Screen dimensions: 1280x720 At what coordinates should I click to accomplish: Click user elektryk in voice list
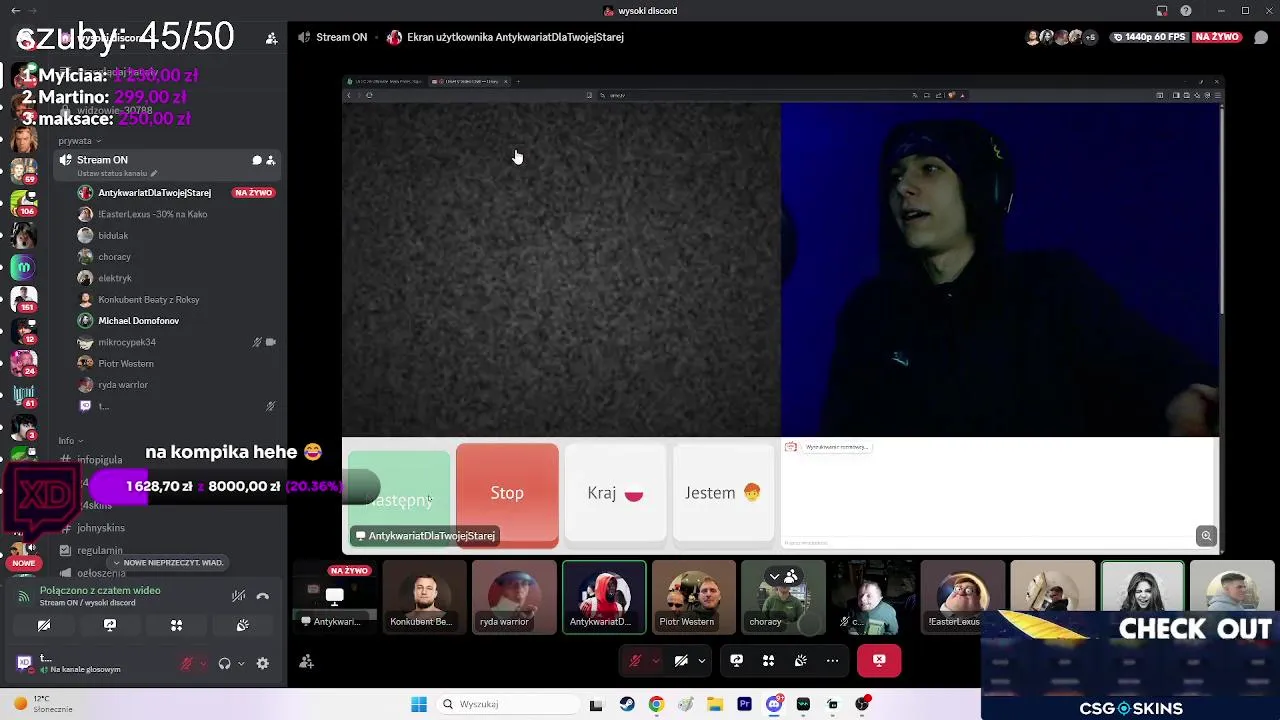tap(115, 278)
